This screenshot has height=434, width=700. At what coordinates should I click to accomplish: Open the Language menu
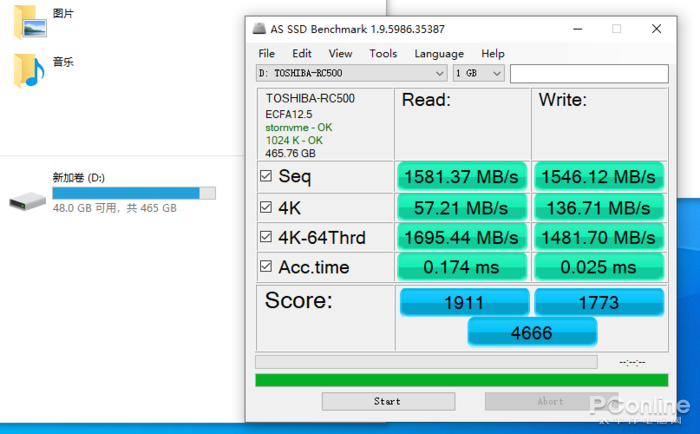point(439,54)
